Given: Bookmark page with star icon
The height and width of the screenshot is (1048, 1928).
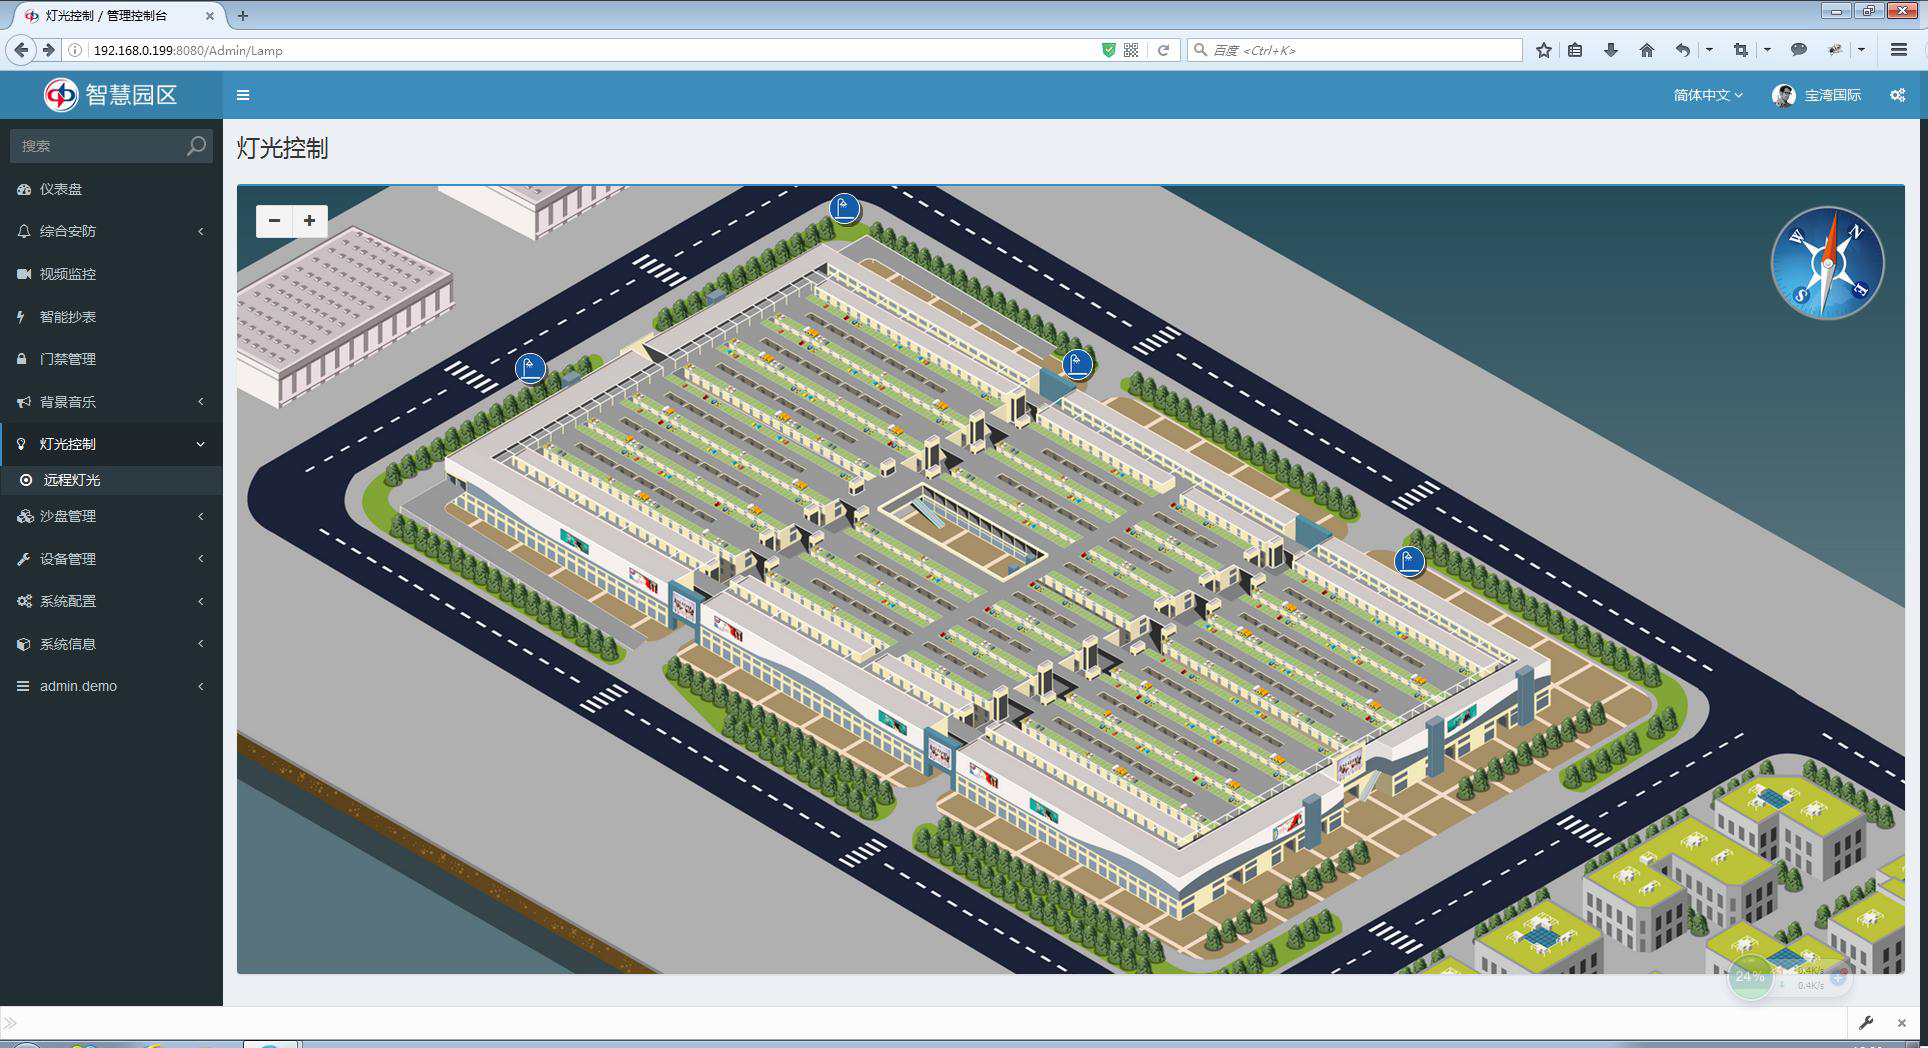Looking at the screenshot, I should (x=1544, y=50).
